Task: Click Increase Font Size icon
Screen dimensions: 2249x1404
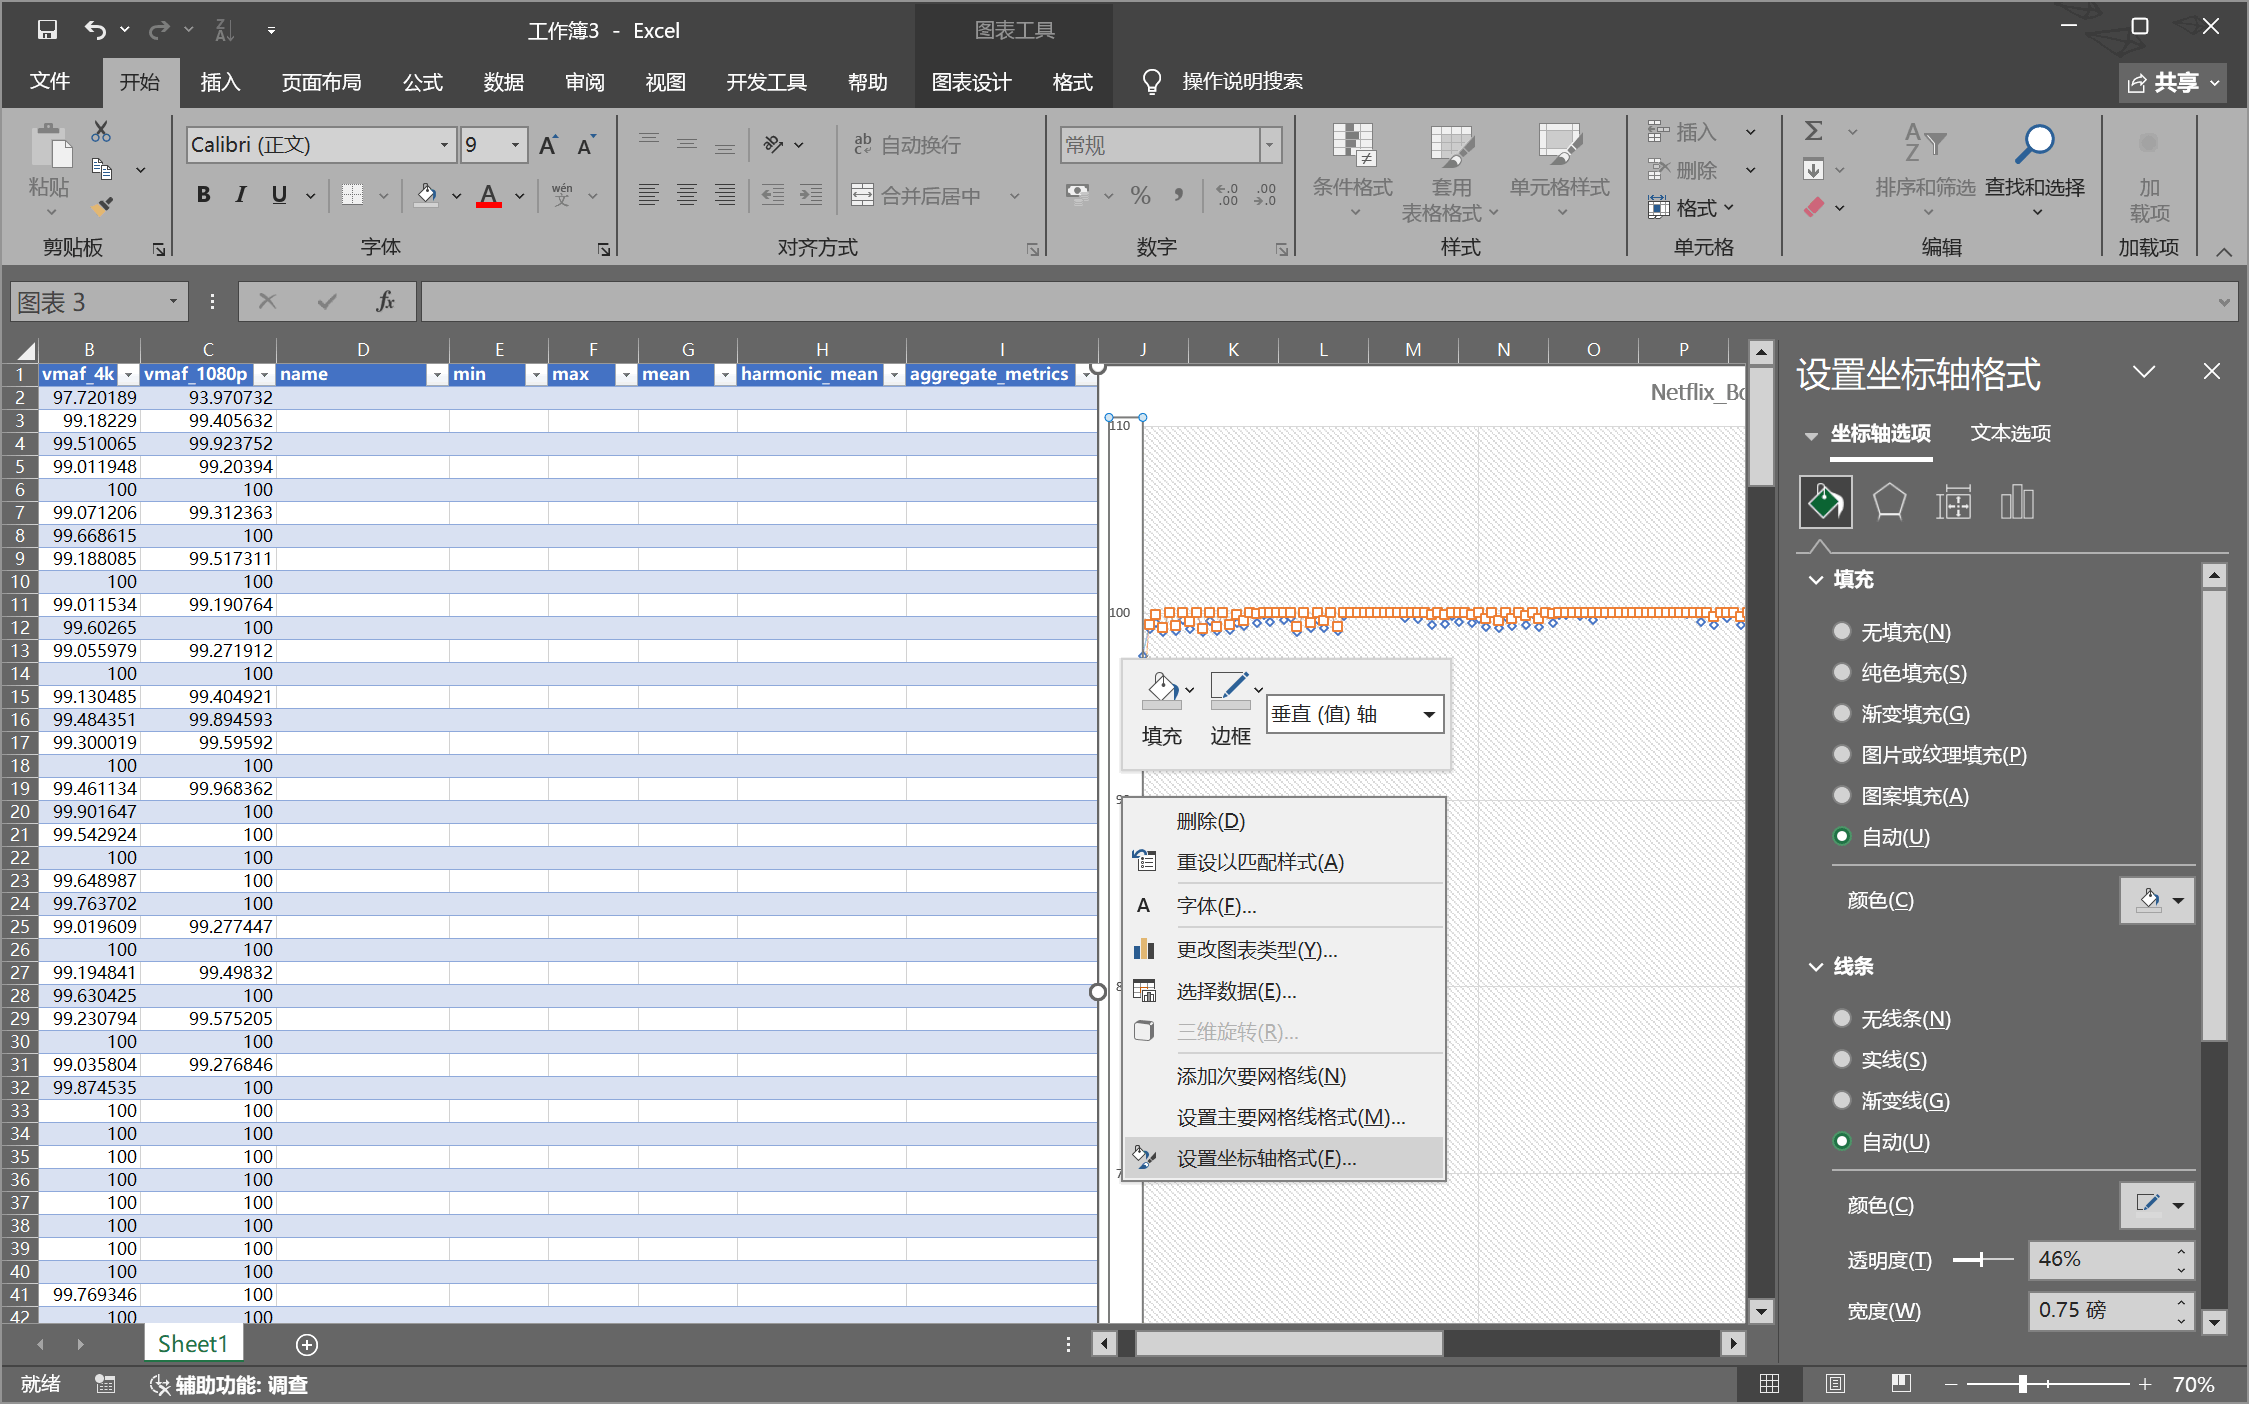Action: point(548,145)
